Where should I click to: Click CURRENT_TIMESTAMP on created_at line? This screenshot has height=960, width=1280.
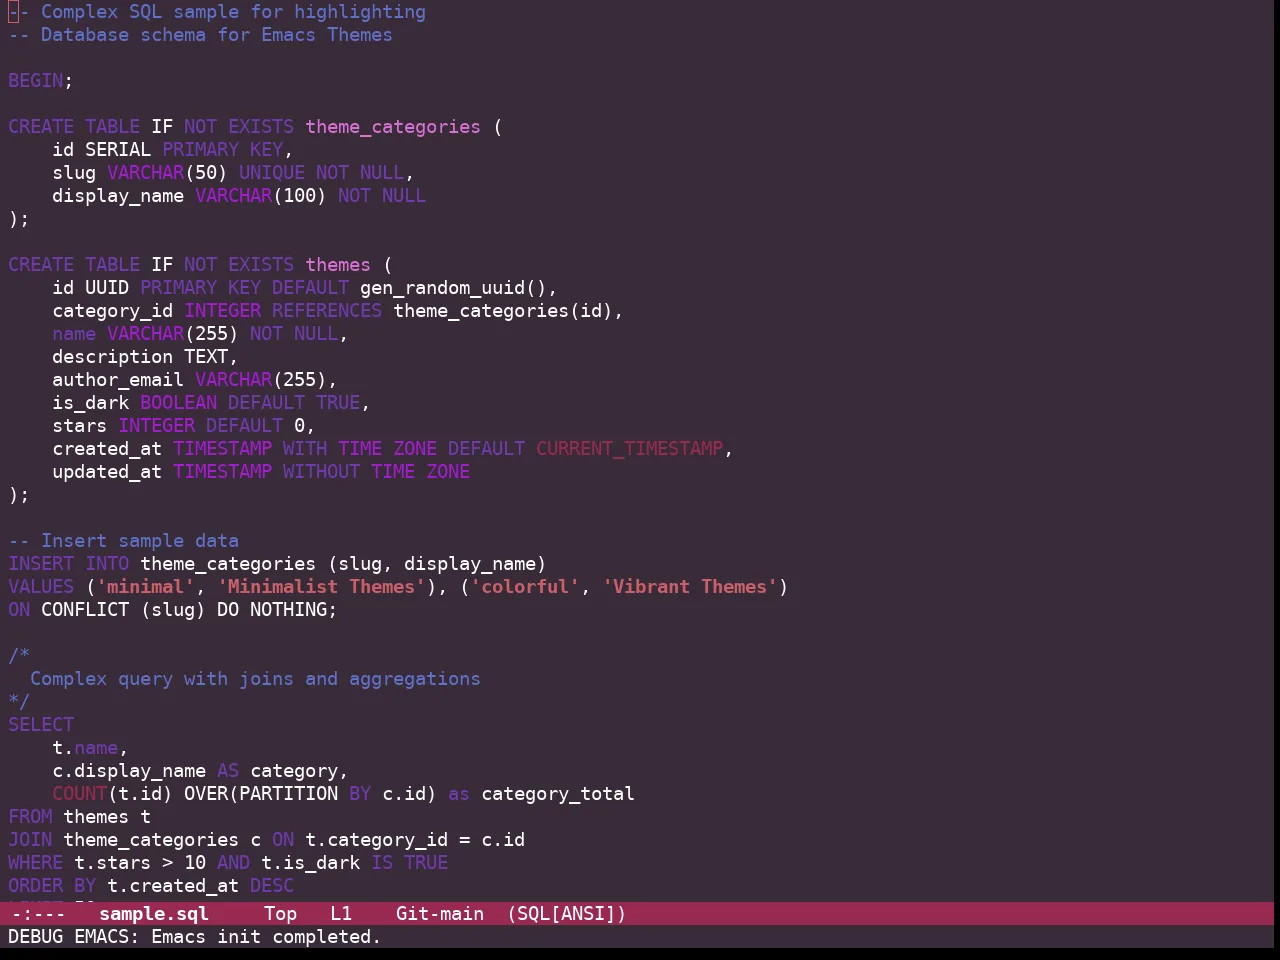pos(629,448)
